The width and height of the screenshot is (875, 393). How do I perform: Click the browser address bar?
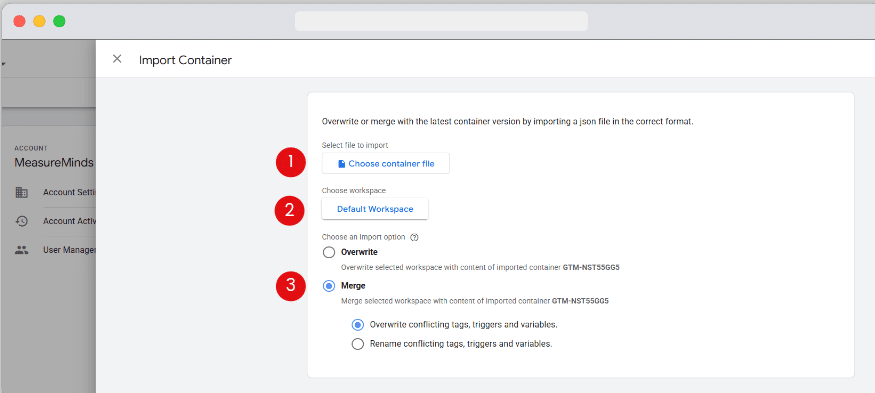click(441, 21)
